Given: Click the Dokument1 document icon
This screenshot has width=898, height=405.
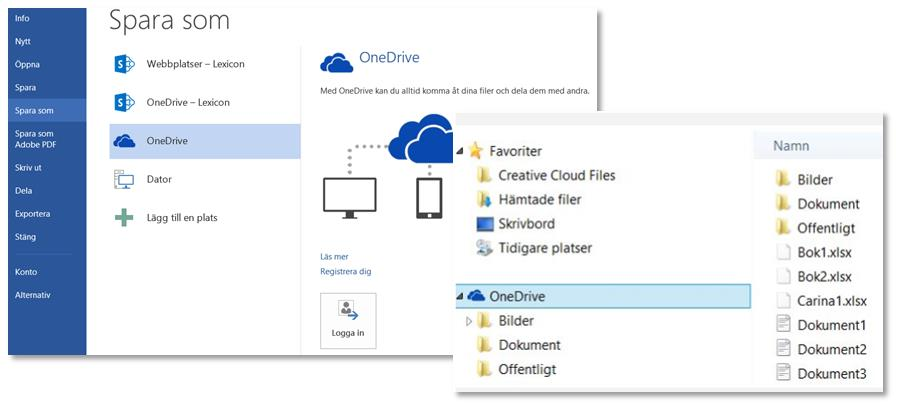Looking at the screenshot, I should [x=783, y=324].
